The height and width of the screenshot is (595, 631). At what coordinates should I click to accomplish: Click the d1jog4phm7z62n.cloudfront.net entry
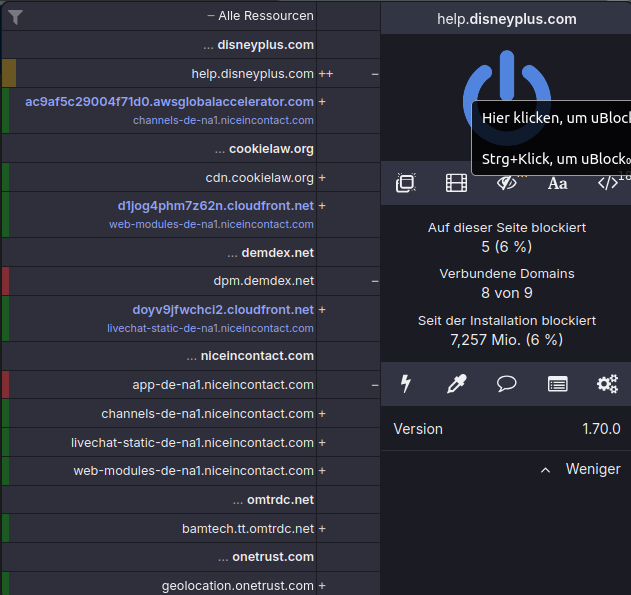point(215,205)
